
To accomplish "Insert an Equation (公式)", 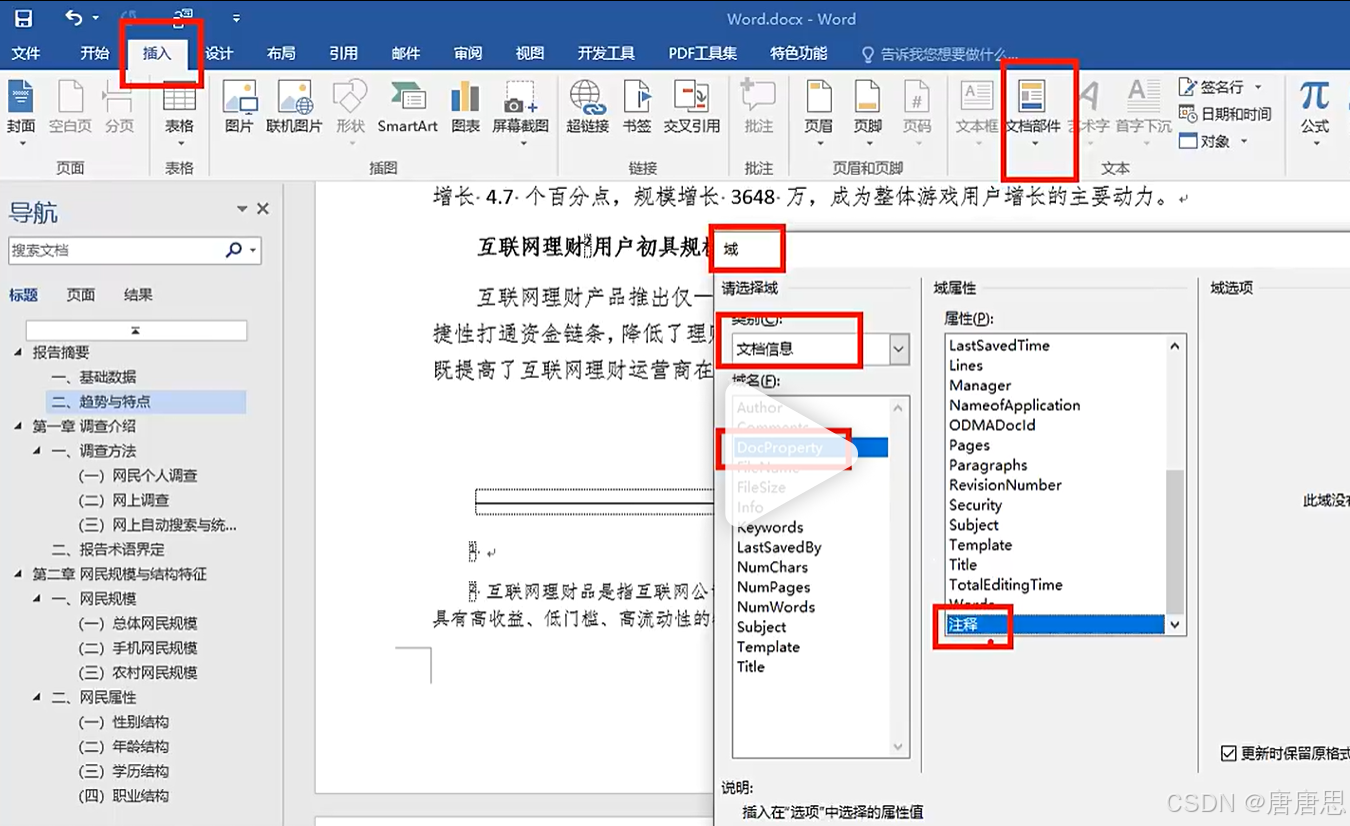I will pos(1314,114).
